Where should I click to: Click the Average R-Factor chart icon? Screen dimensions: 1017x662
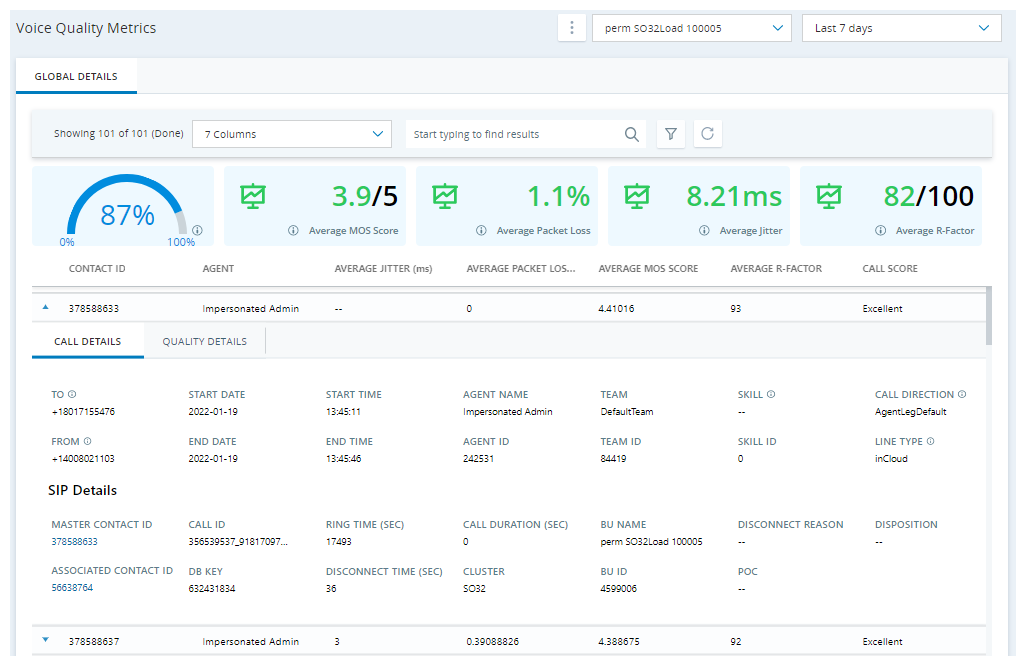tap(829, 196)
